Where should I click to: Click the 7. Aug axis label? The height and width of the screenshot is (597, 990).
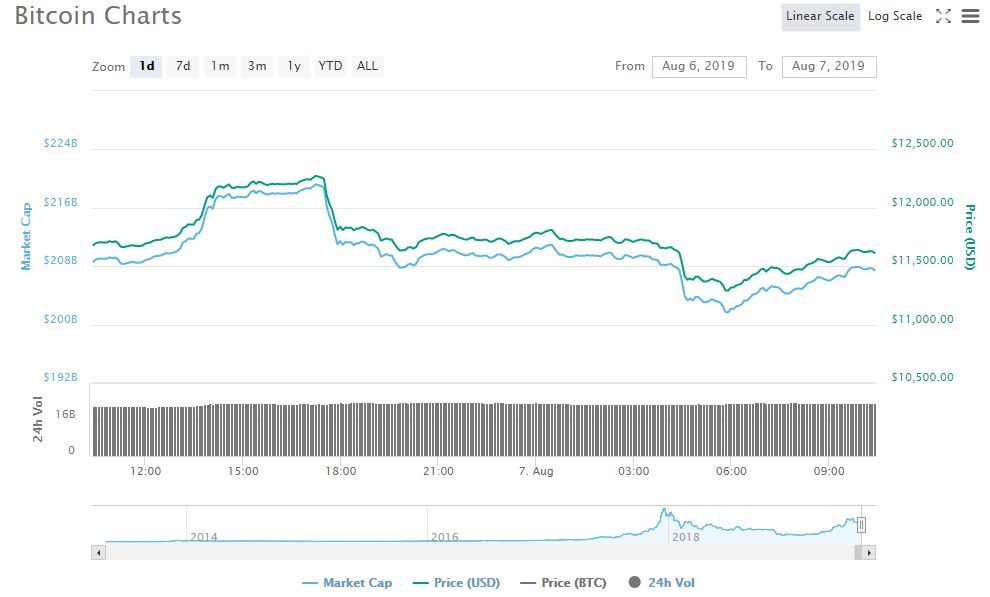pyautogui.click(x=536, y=471)
